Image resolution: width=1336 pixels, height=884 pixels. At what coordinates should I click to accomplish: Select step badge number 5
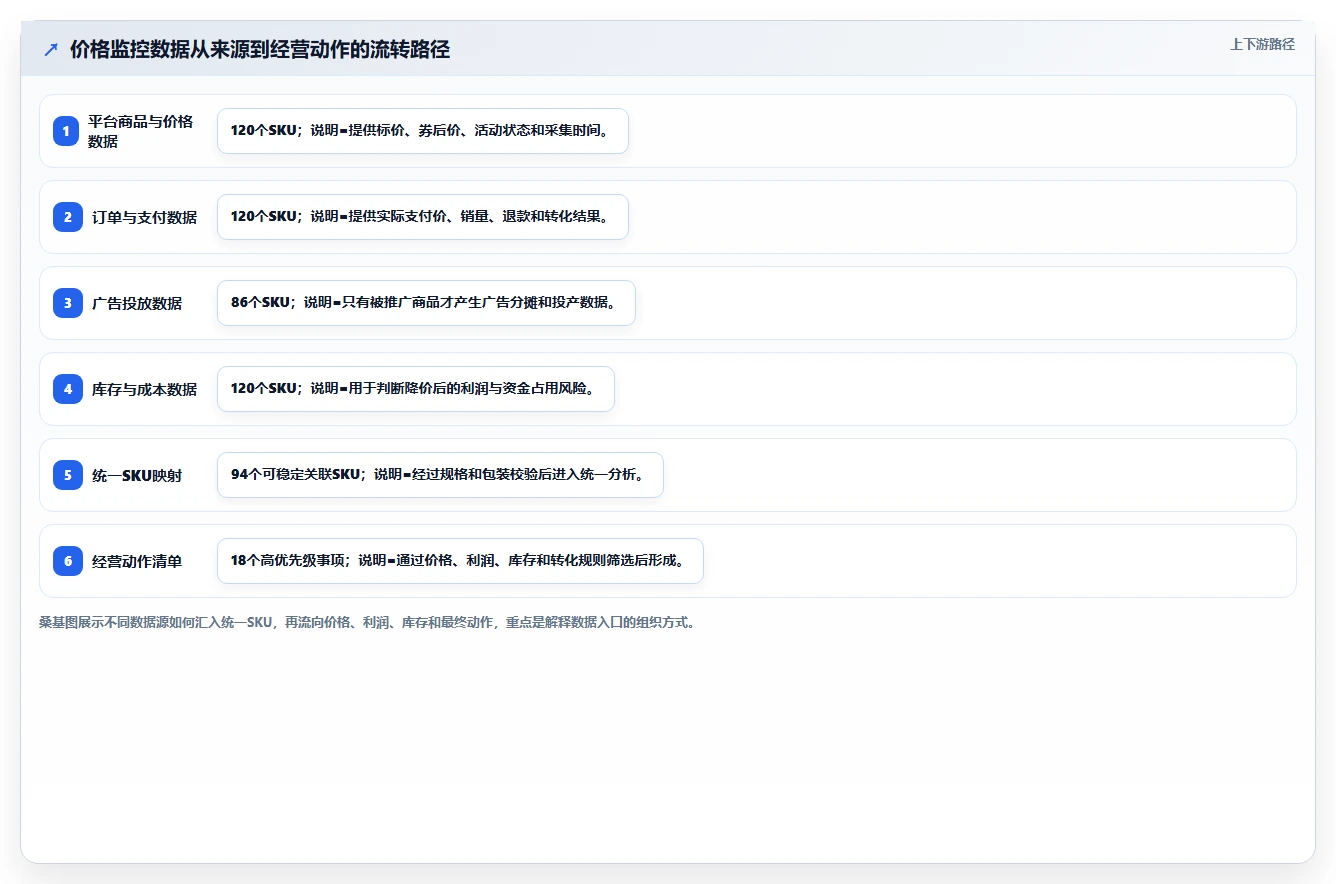point(67,475)
